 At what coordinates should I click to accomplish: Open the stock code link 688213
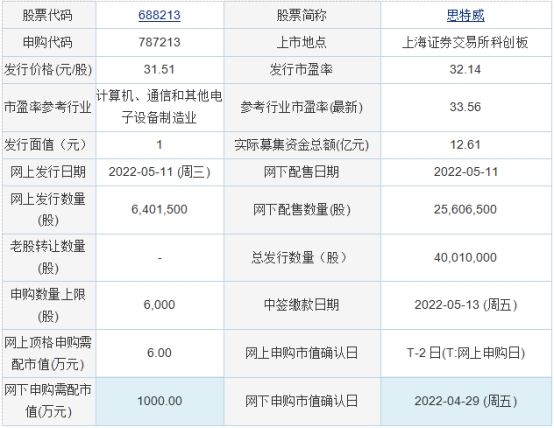coord(159,15)
